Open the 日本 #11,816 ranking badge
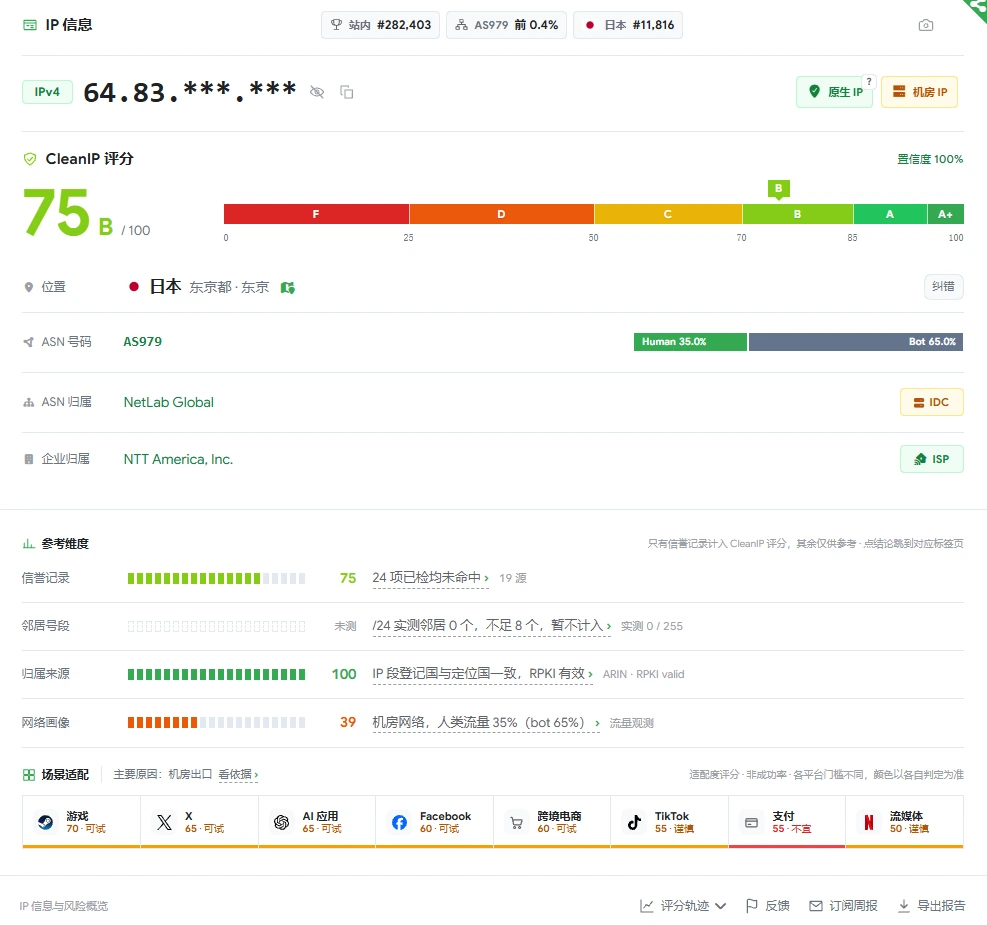 tap(628, 25)
